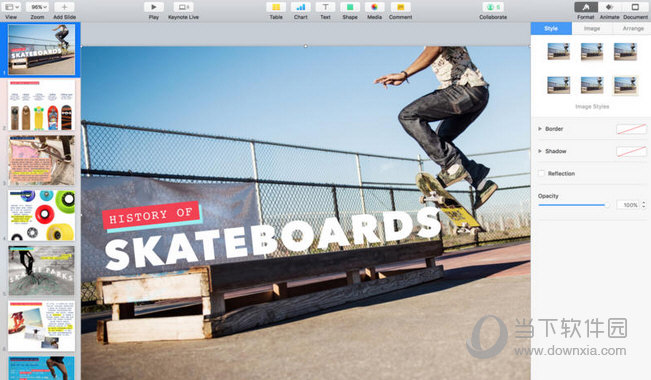Open the Shape picker icon
Viewport: 651px width, 380px height.
350,7
